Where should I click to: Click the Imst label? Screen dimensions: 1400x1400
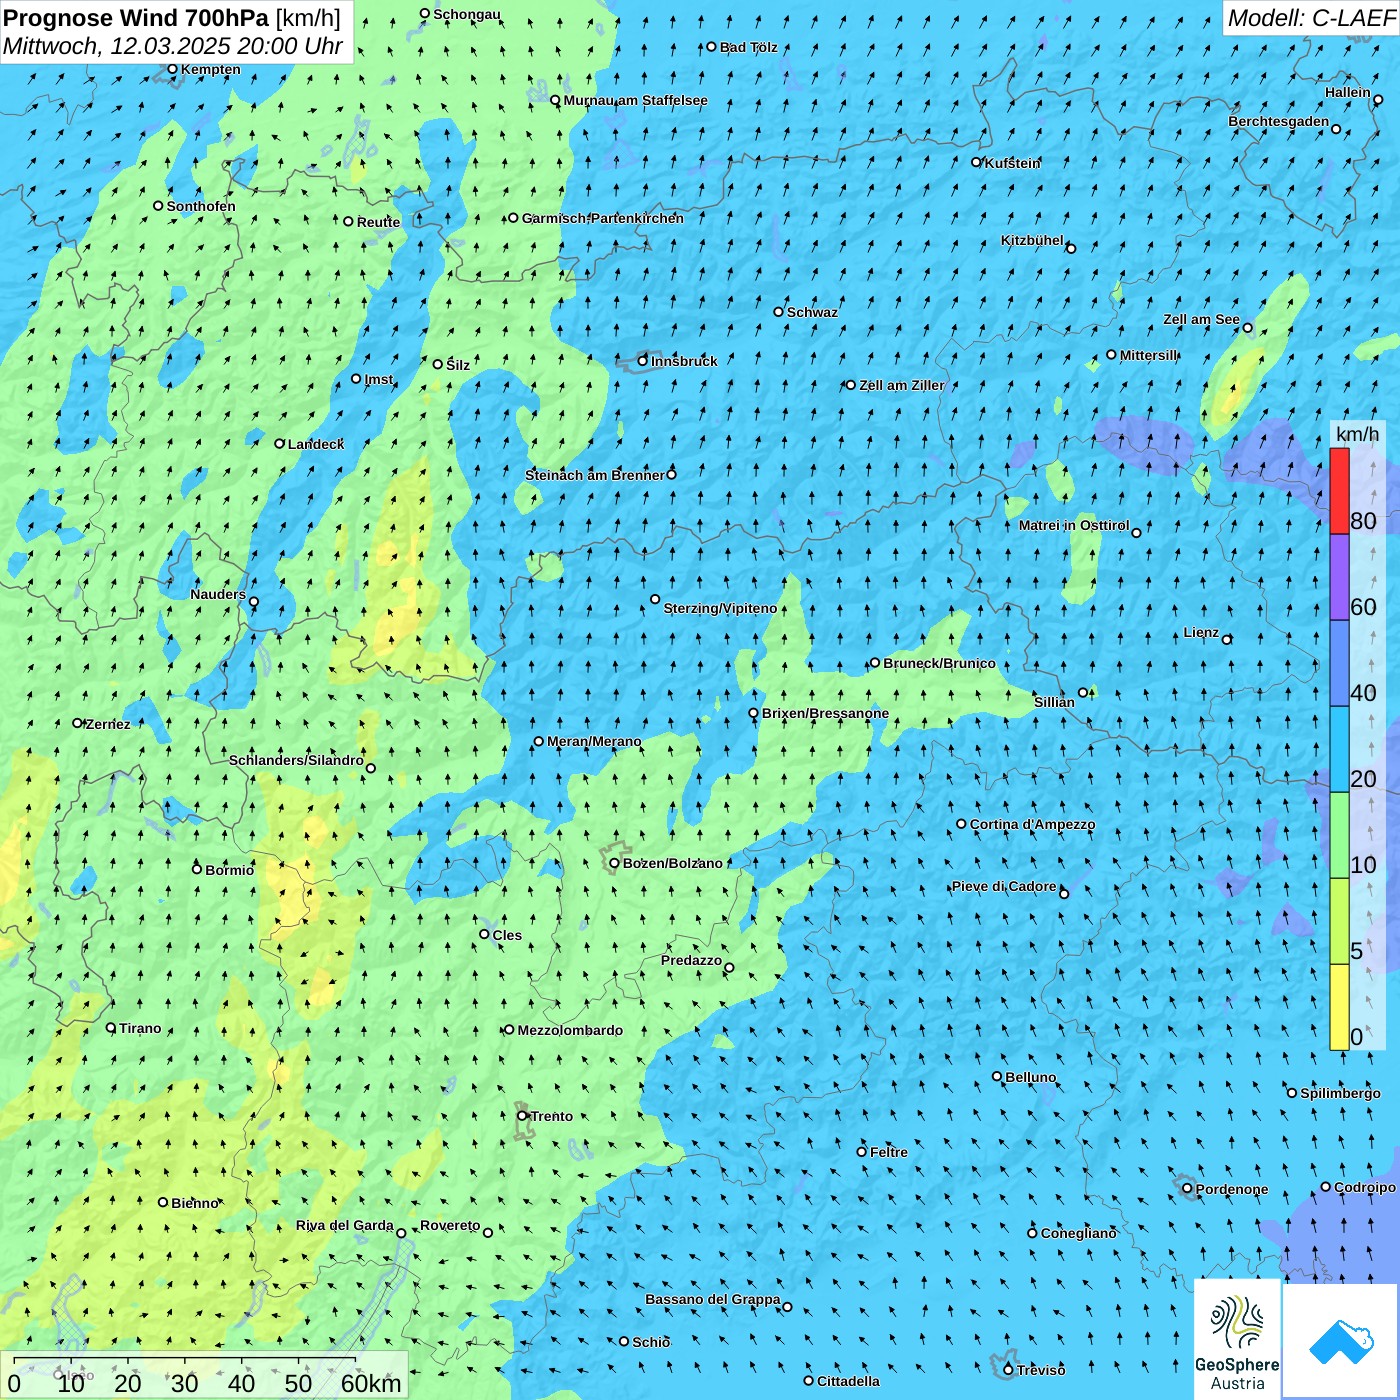click(379, 379)
